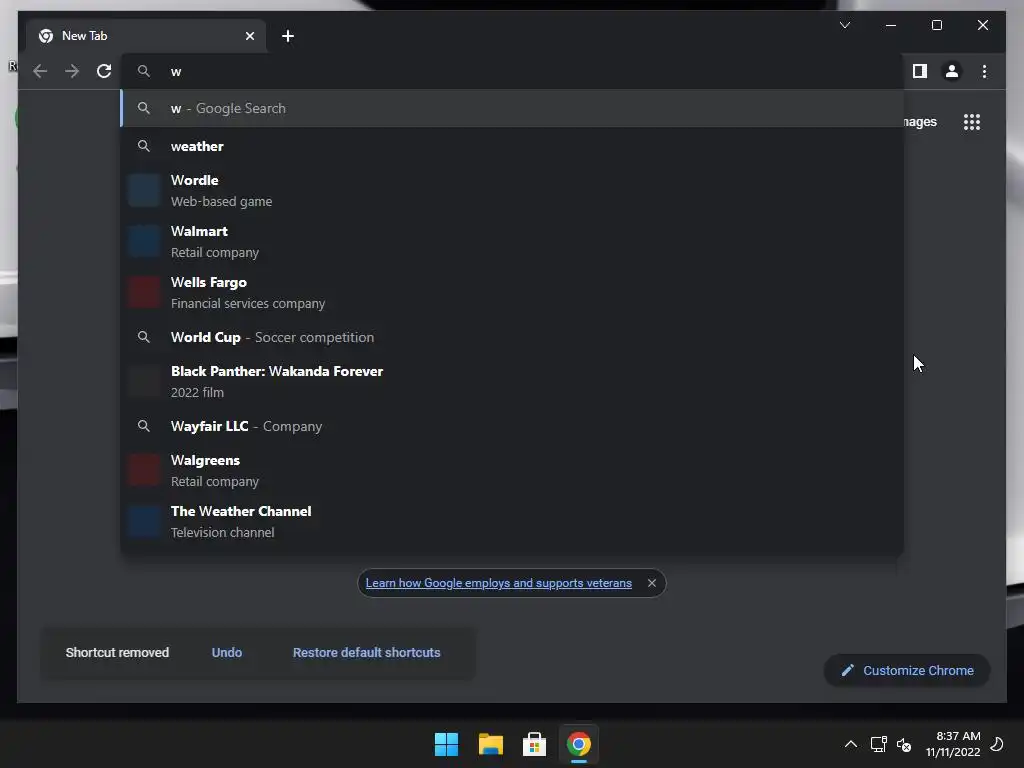The image size is (1024, 768).
Task: Click the browser Forward arrow
Action: (72, 71)
